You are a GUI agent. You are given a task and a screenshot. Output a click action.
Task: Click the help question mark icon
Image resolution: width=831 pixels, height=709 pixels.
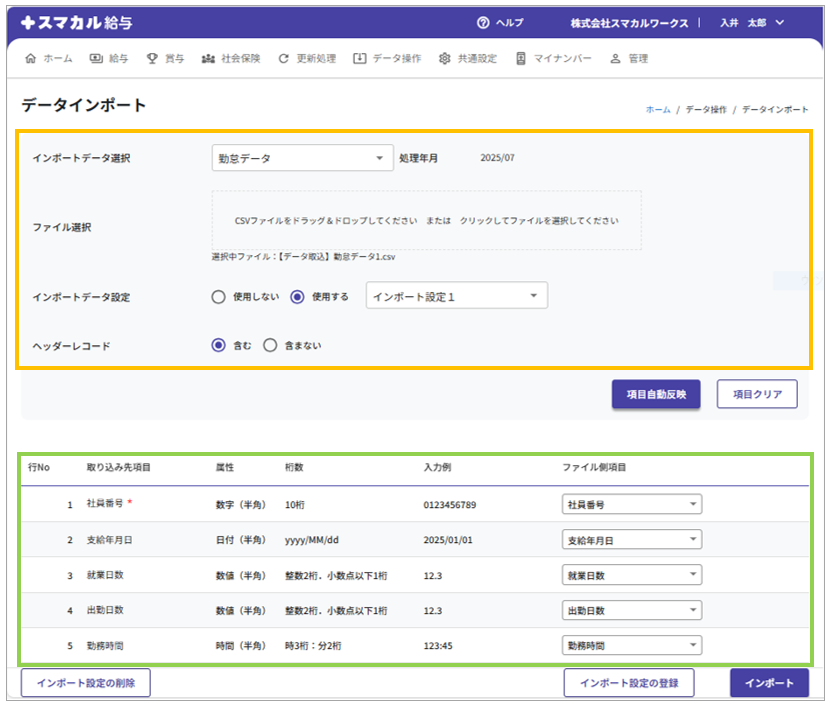[x=483, y=22]
